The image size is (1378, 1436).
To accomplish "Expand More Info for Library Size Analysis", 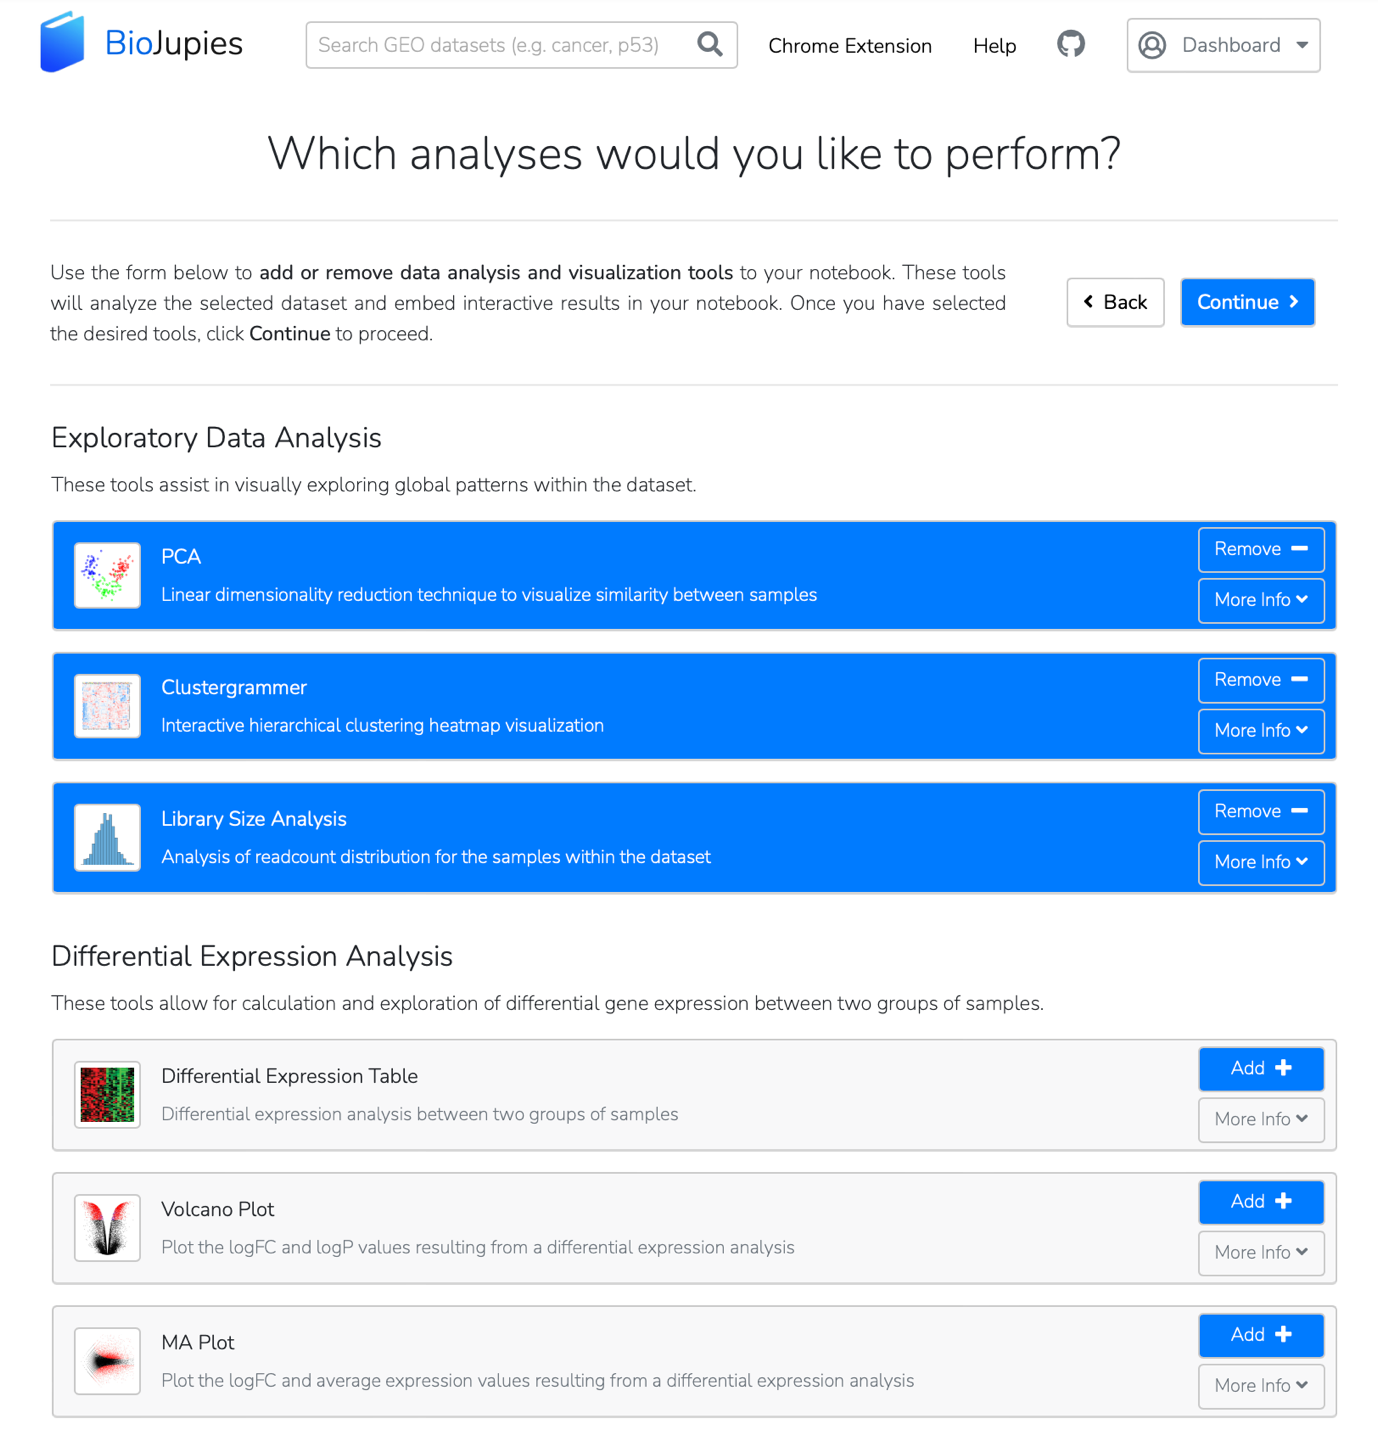I will (1260, 862).
